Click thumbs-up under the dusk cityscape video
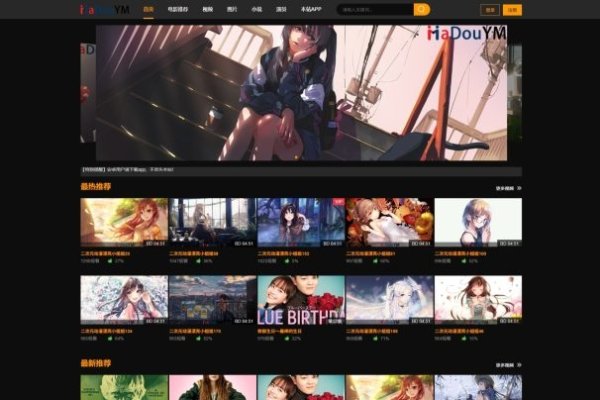 199,338
